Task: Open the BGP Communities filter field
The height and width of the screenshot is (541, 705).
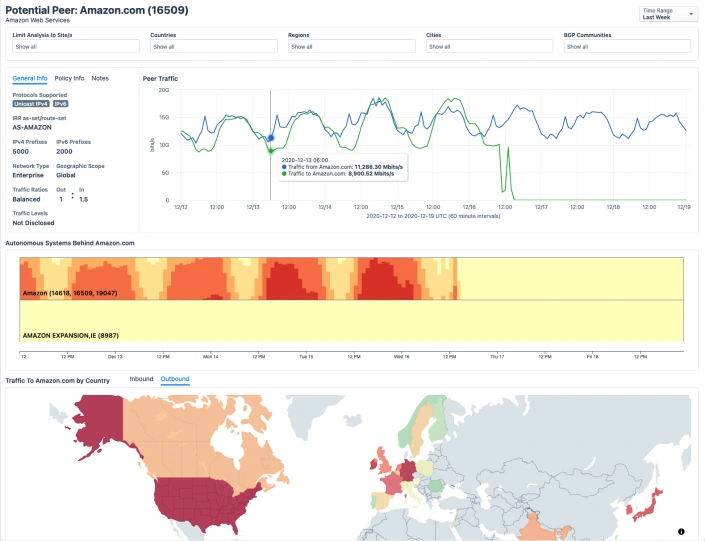Action: tap(627, 46)
